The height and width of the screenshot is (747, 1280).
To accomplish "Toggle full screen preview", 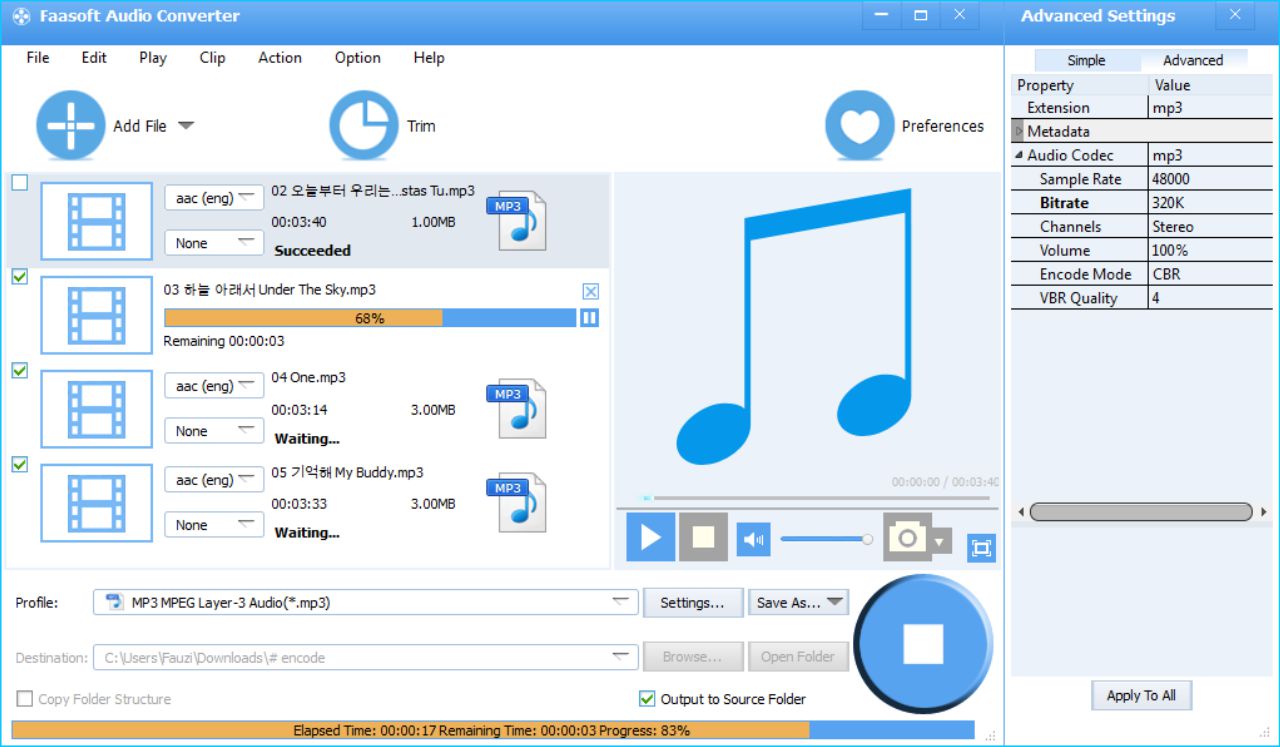I will pos(981,548).
